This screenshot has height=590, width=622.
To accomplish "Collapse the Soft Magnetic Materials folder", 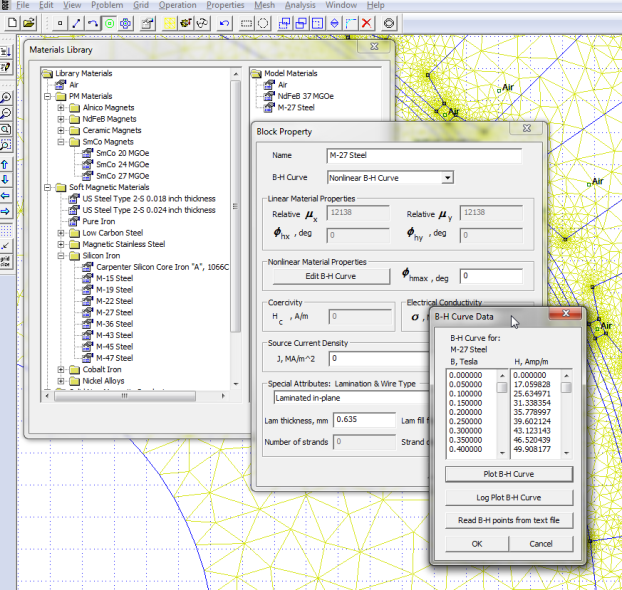I will 48,187.
